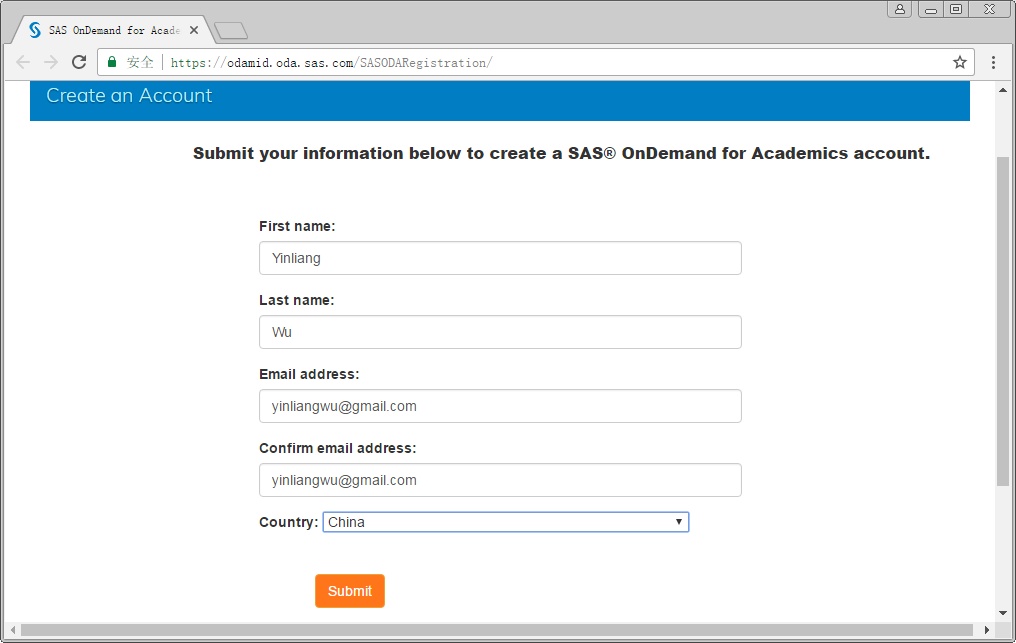Click the Email address field
The height and width of the screenshot is (643, 1016).
(500, 406)
